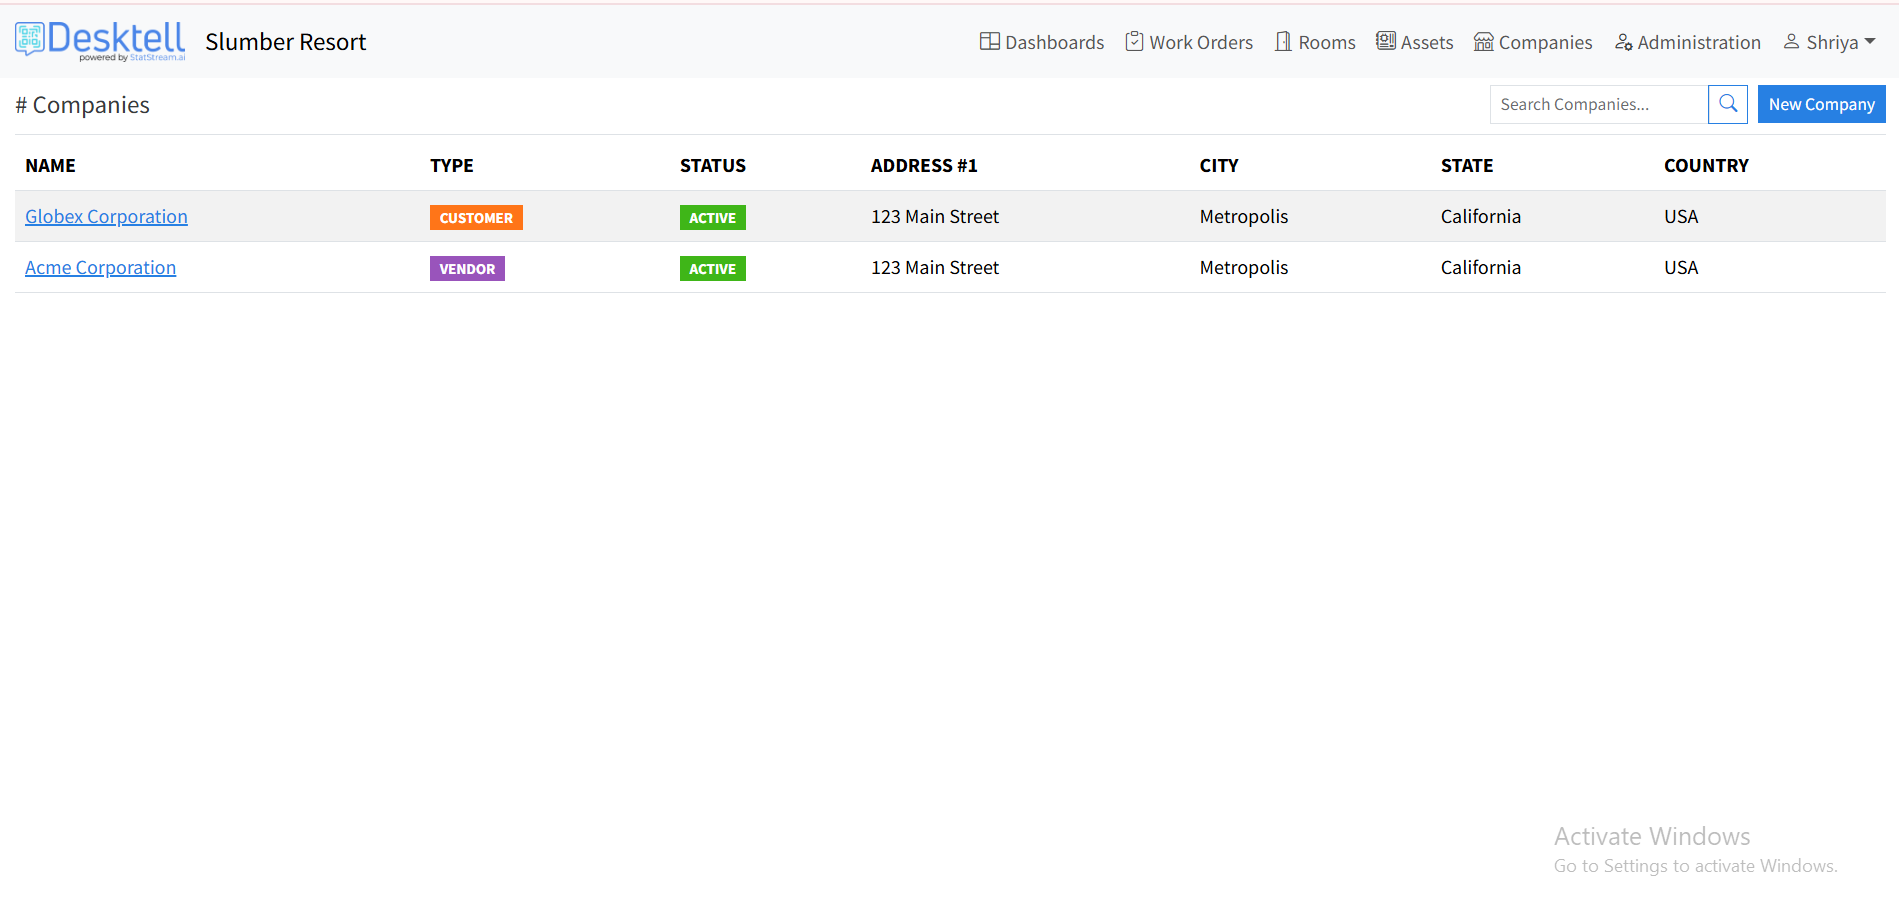This screenshot has width=1899, height=924.
Task: Click the Rooms door icon
Action: 1283,41
